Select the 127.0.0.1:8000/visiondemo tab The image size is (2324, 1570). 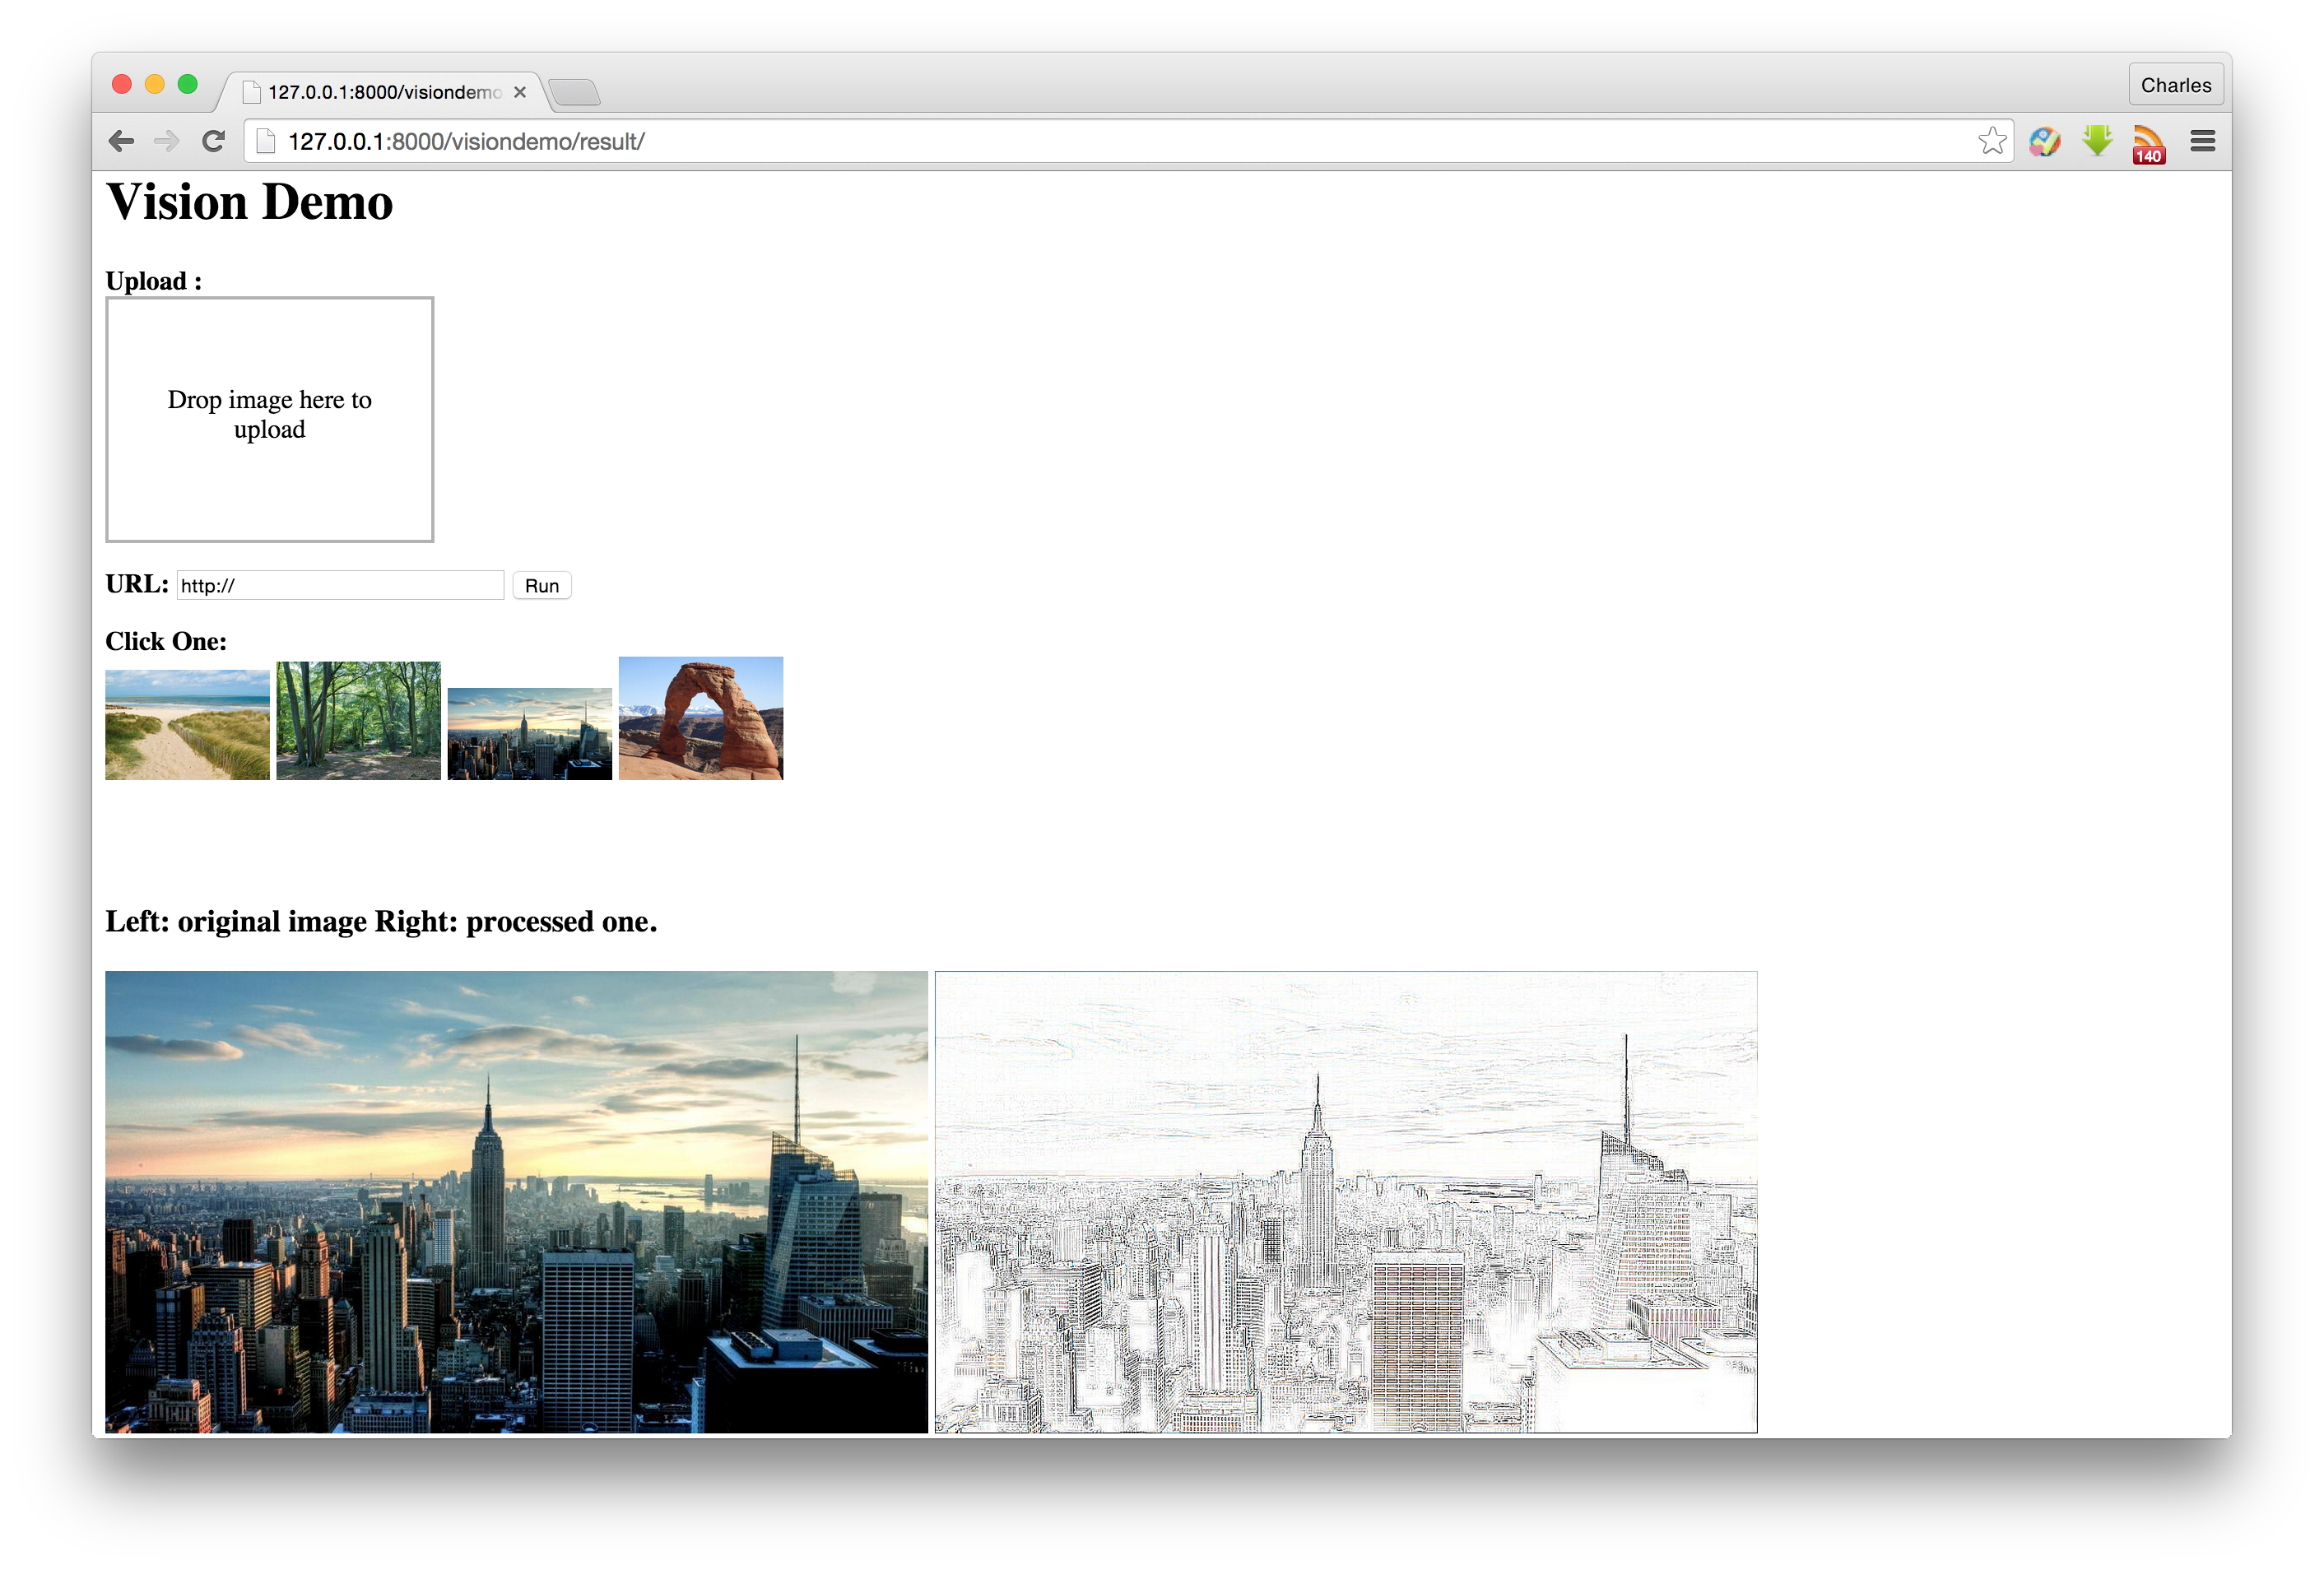tap(383, 92)
